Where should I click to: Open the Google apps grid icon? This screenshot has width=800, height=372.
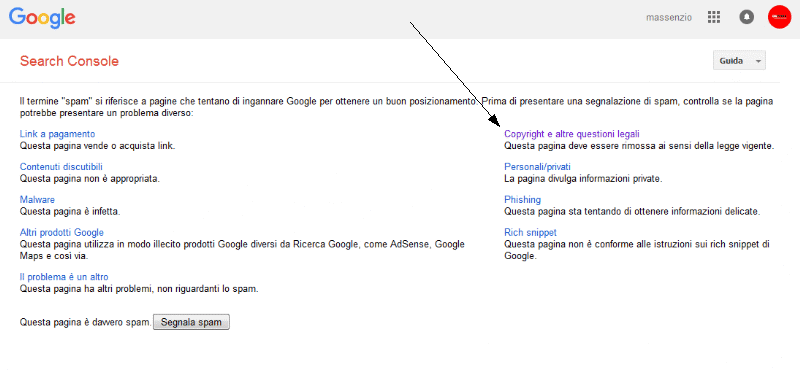(714, 17)
